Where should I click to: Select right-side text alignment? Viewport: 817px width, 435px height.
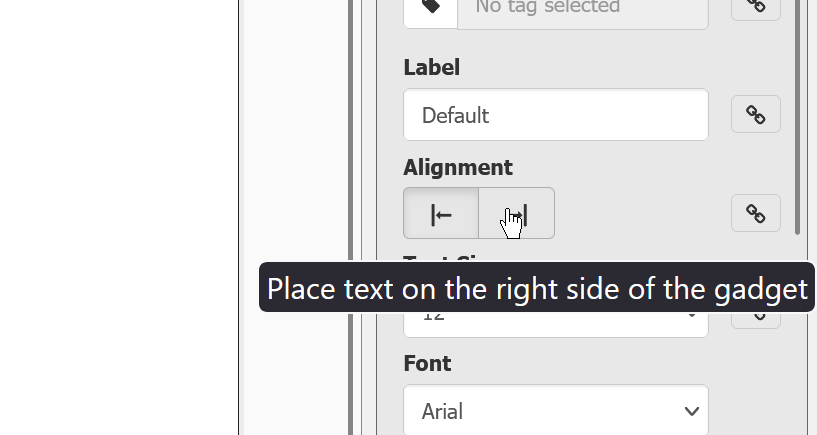516,213
